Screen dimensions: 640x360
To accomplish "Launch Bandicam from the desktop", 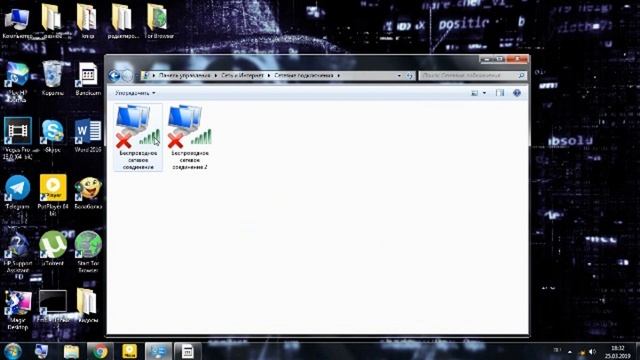I will 88,79.
